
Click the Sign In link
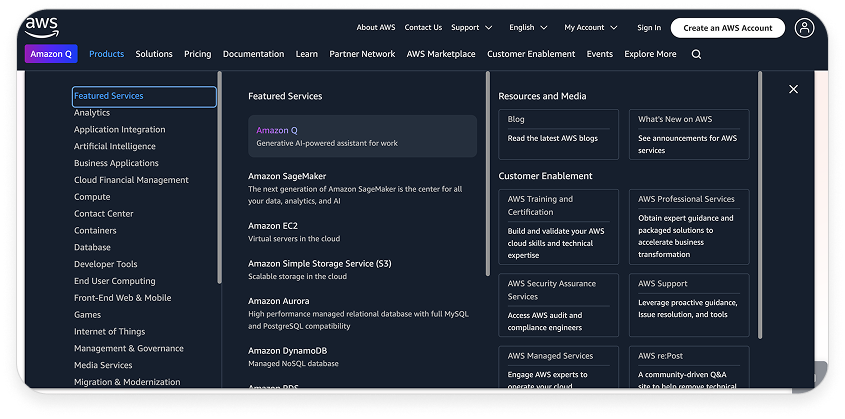pyautogui.click(x=649, y=27)
